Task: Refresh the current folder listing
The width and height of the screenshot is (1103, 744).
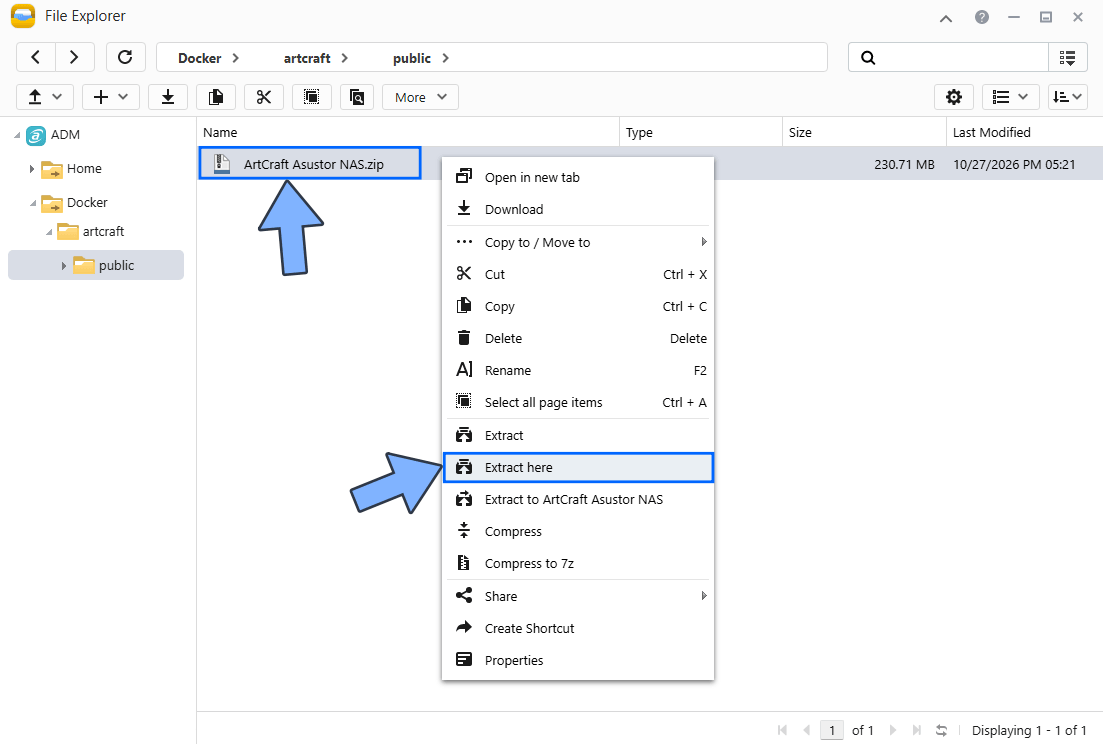Action: point(125,57)
